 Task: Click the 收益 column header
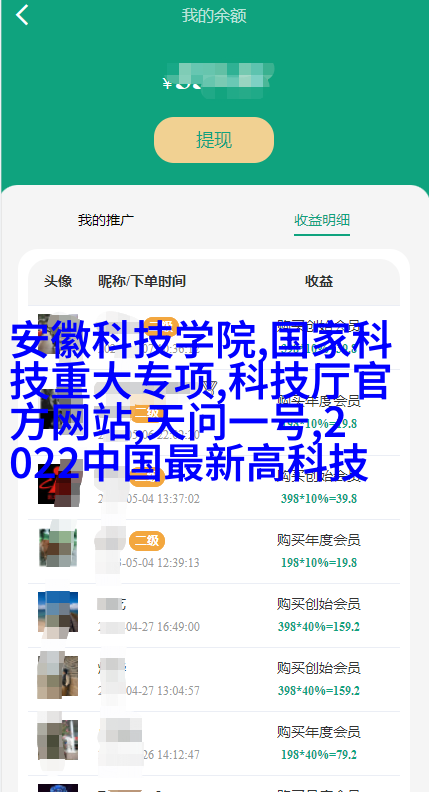(319, 281)
